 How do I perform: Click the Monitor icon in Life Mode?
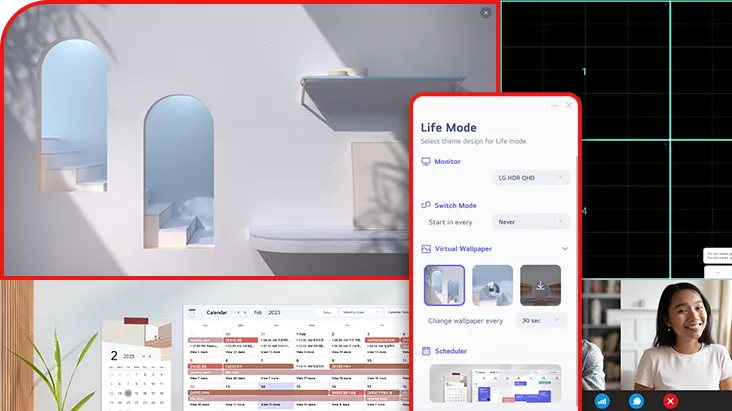(x=426, y=161)
